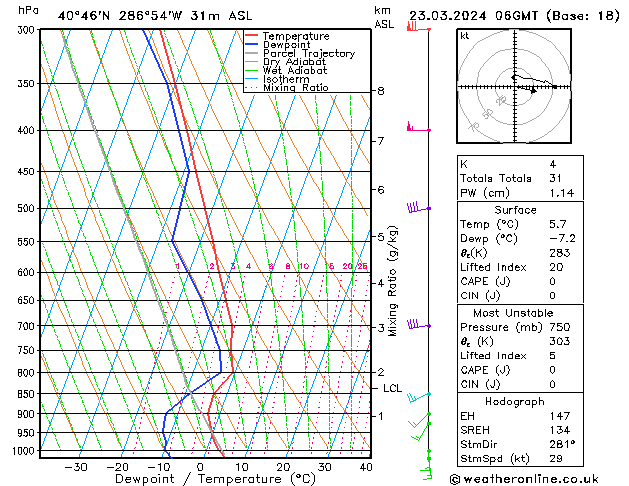The image size is (629, 486).
Task: Click the 850 hPa pressure axis label
Action: click(x=26, y=394)
